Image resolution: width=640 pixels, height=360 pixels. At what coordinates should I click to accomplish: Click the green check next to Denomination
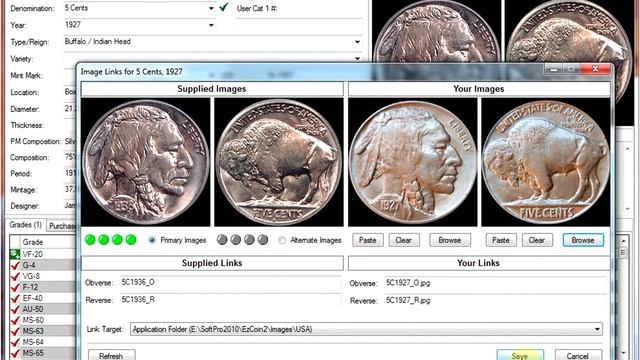223,7
